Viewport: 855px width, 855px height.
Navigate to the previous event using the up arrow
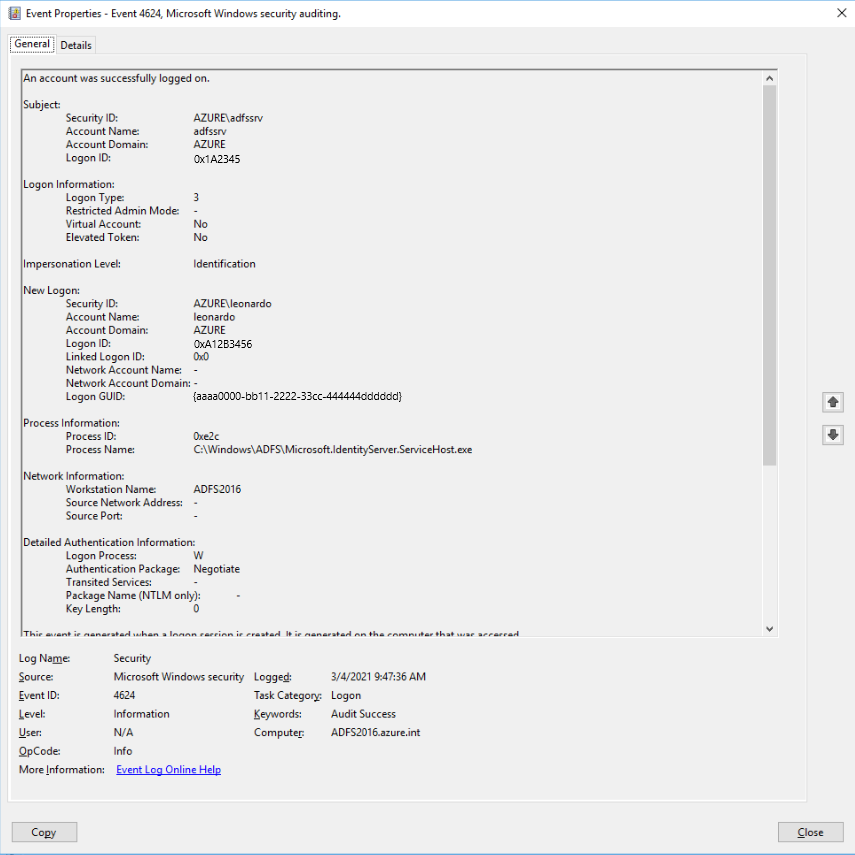pyautogui.click(x=833, y=402)
